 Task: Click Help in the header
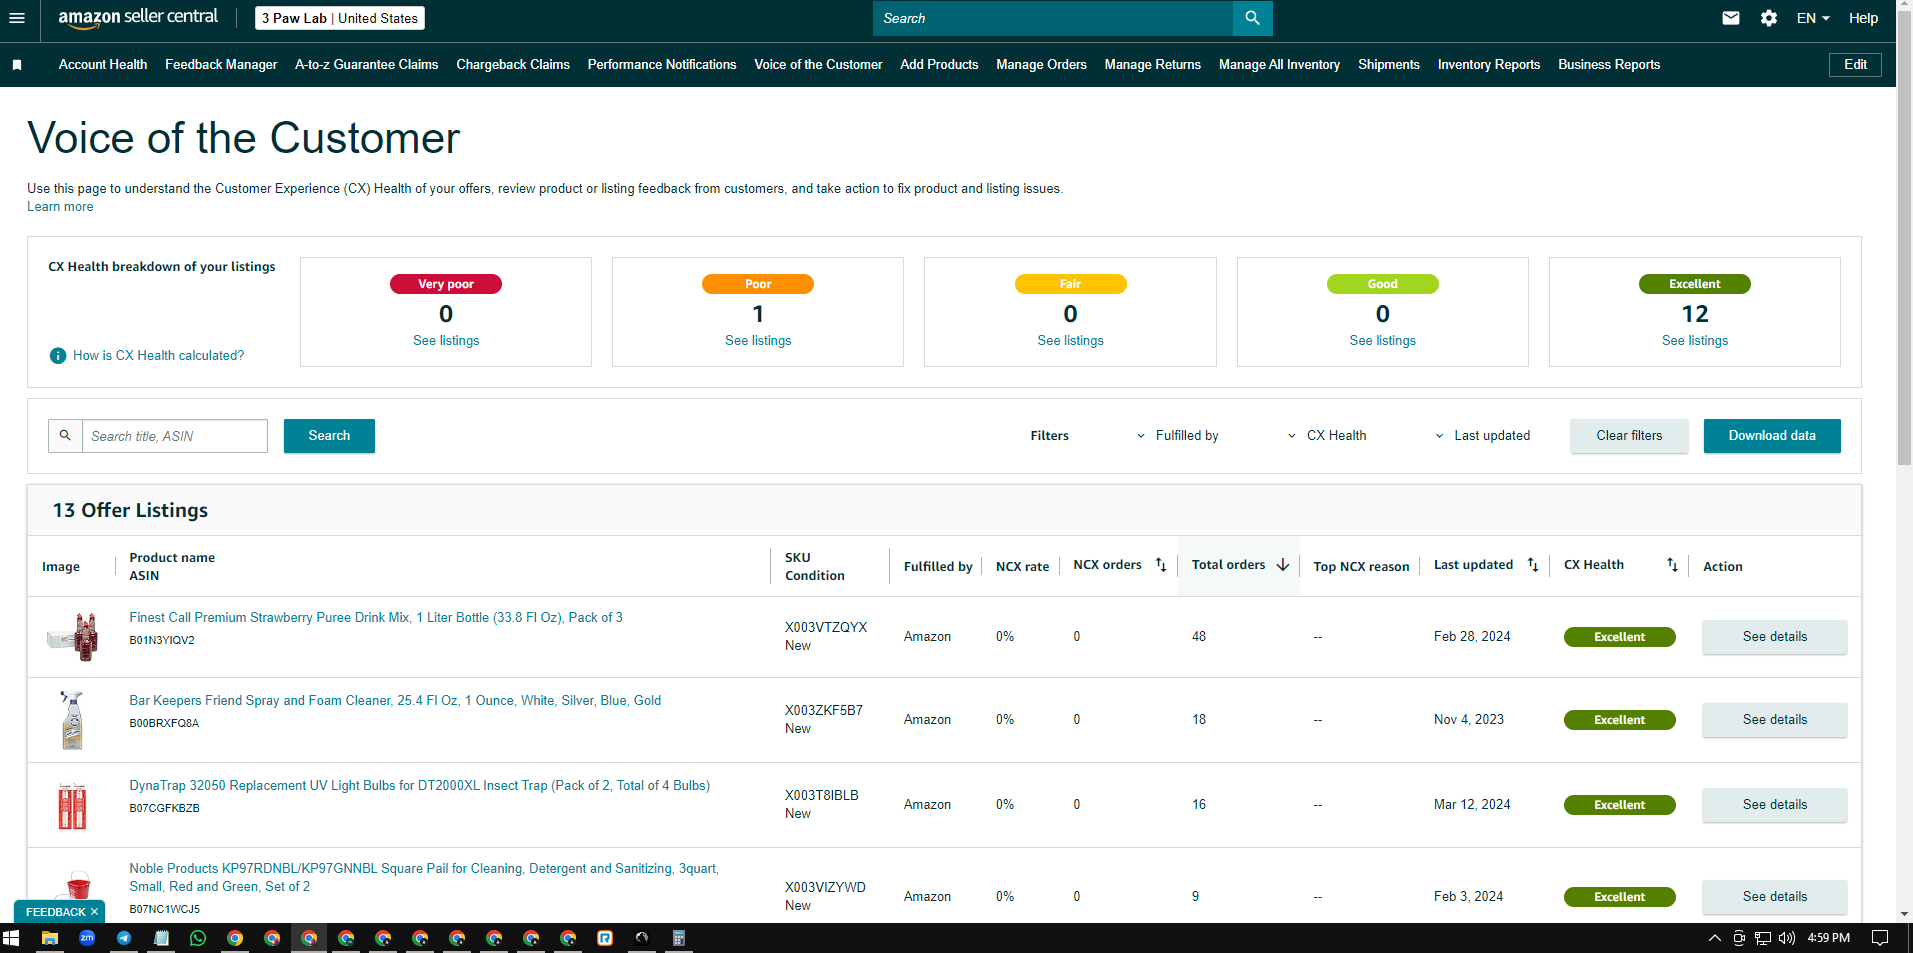coord(1863,18)
